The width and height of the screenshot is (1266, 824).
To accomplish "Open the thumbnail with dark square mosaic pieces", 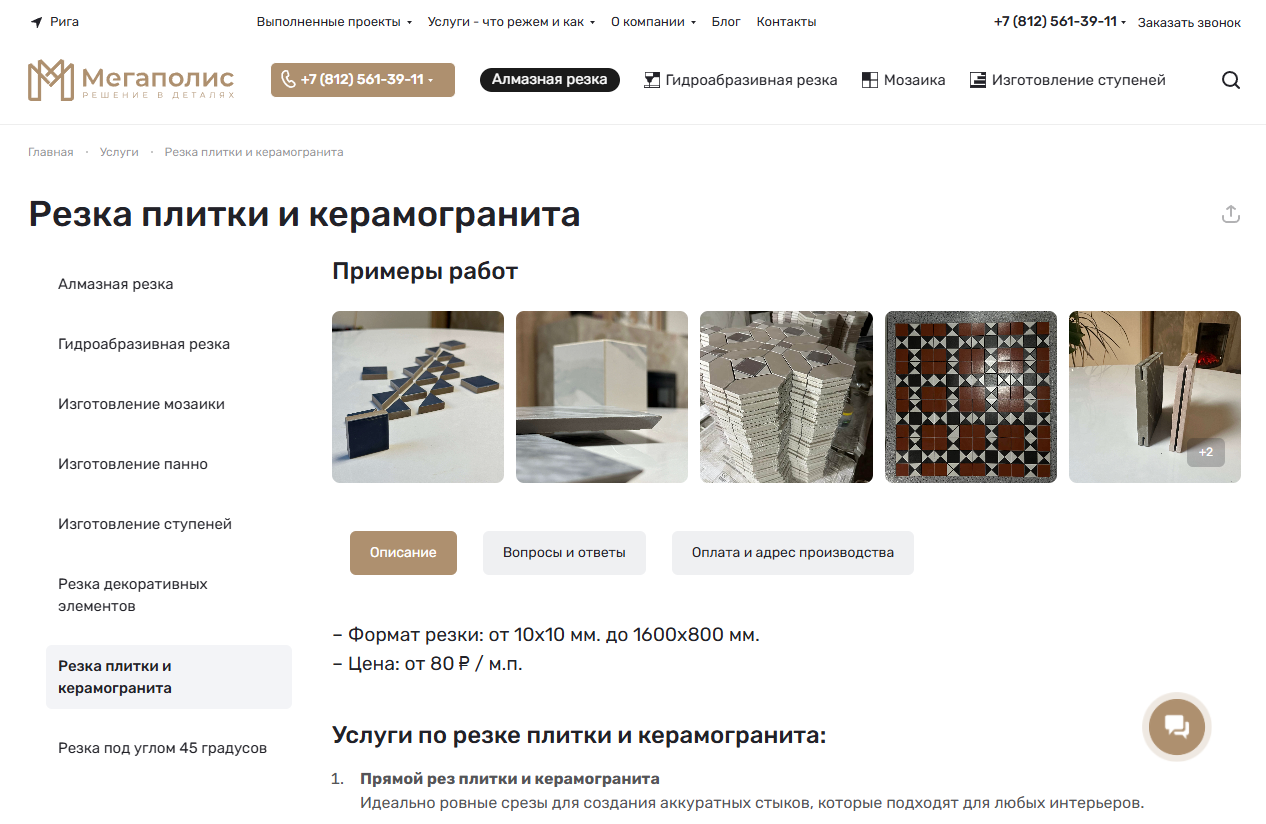I will [x=418, y=397].
